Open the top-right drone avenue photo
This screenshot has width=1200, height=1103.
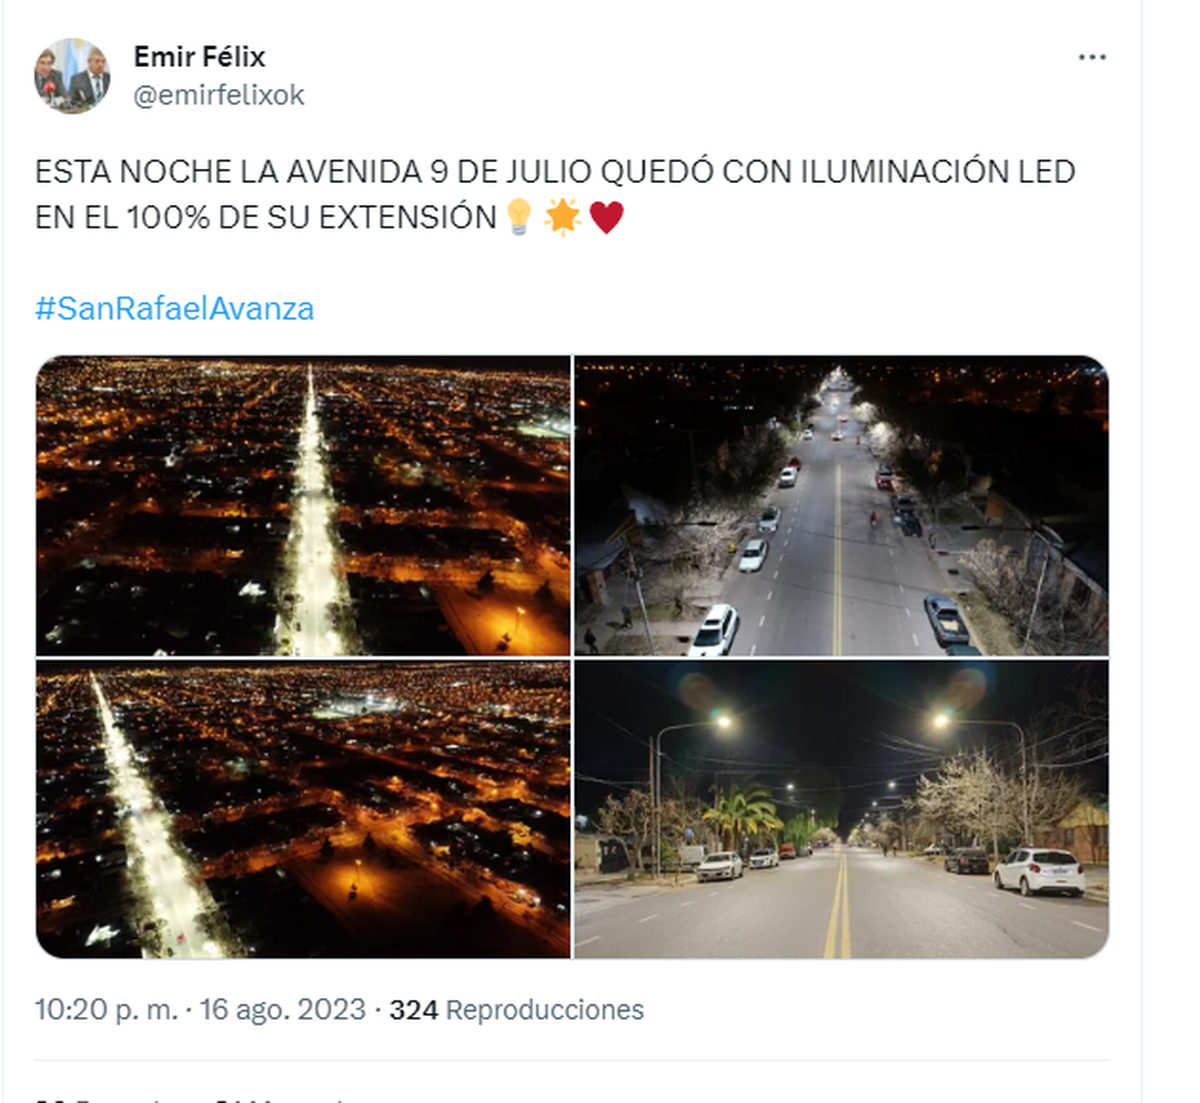coord(841,505)
